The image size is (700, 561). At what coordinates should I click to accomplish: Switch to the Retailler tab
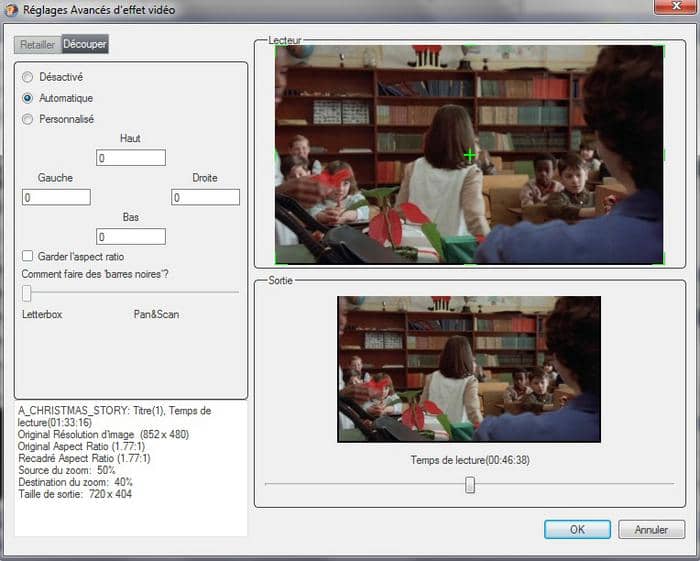point(38,45)
